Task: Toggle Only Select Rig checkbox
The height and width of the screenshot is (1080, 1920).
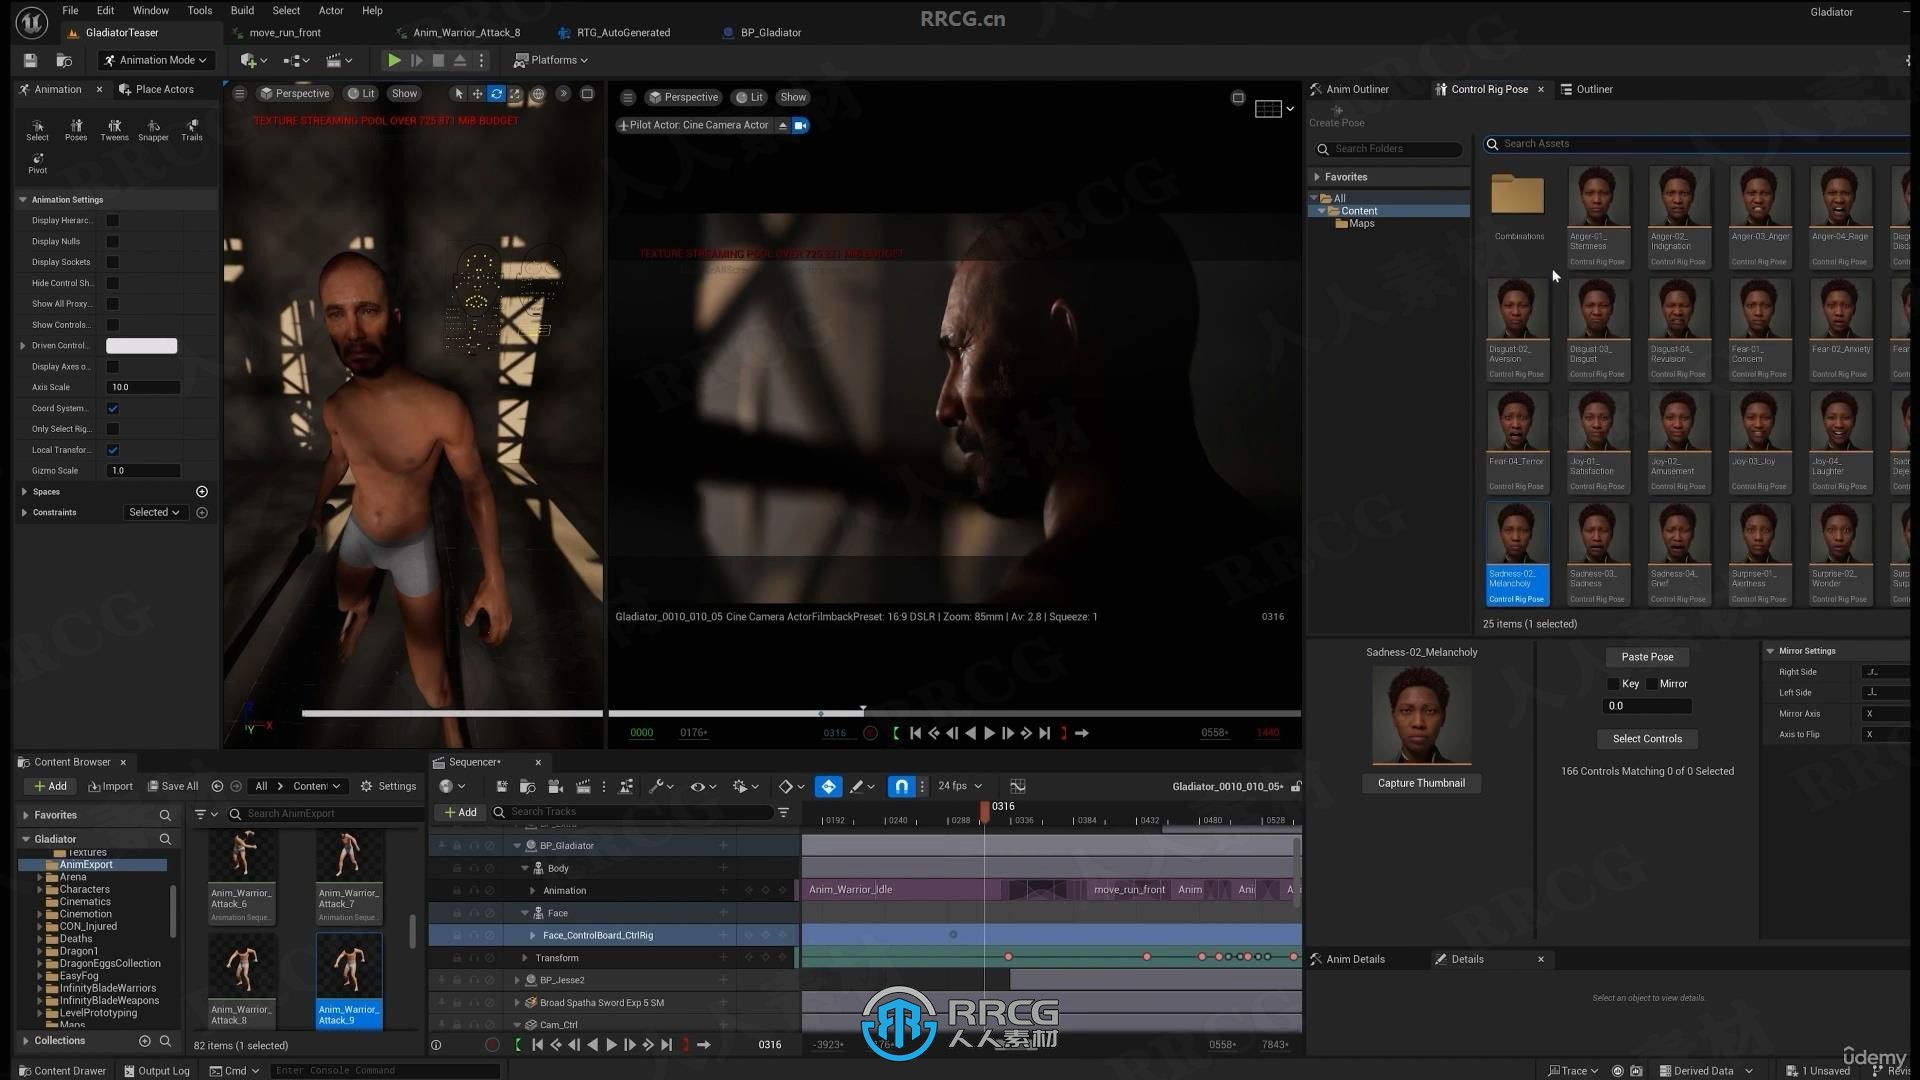Action: [x=113, y=429]
